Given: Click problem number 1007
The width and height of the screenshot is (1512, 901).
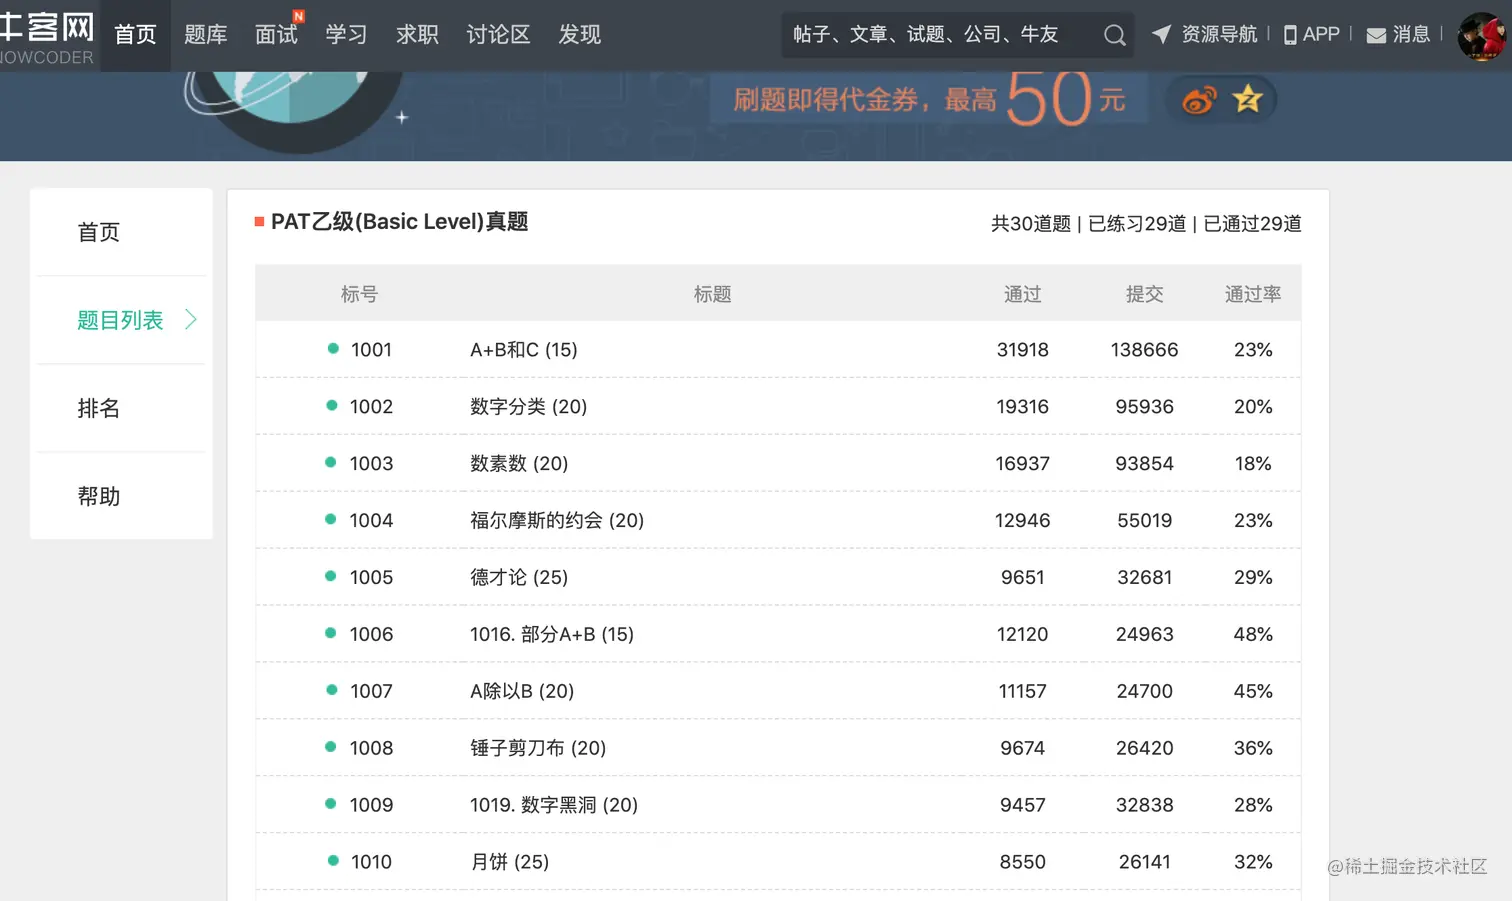Looking at the screenshot, I should pos(371,692).
